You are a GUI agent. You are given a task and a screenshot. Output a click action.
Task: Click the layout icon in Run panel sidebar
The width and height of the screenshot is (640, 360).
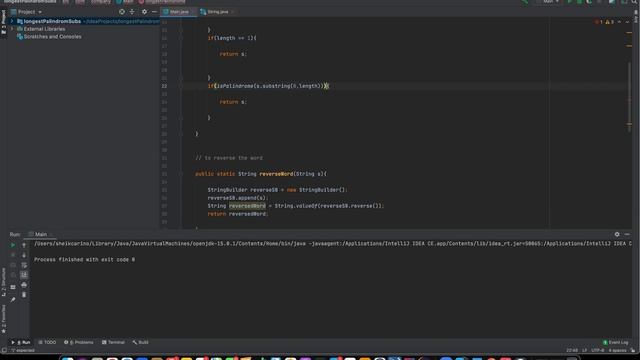(x=13, y=287)
